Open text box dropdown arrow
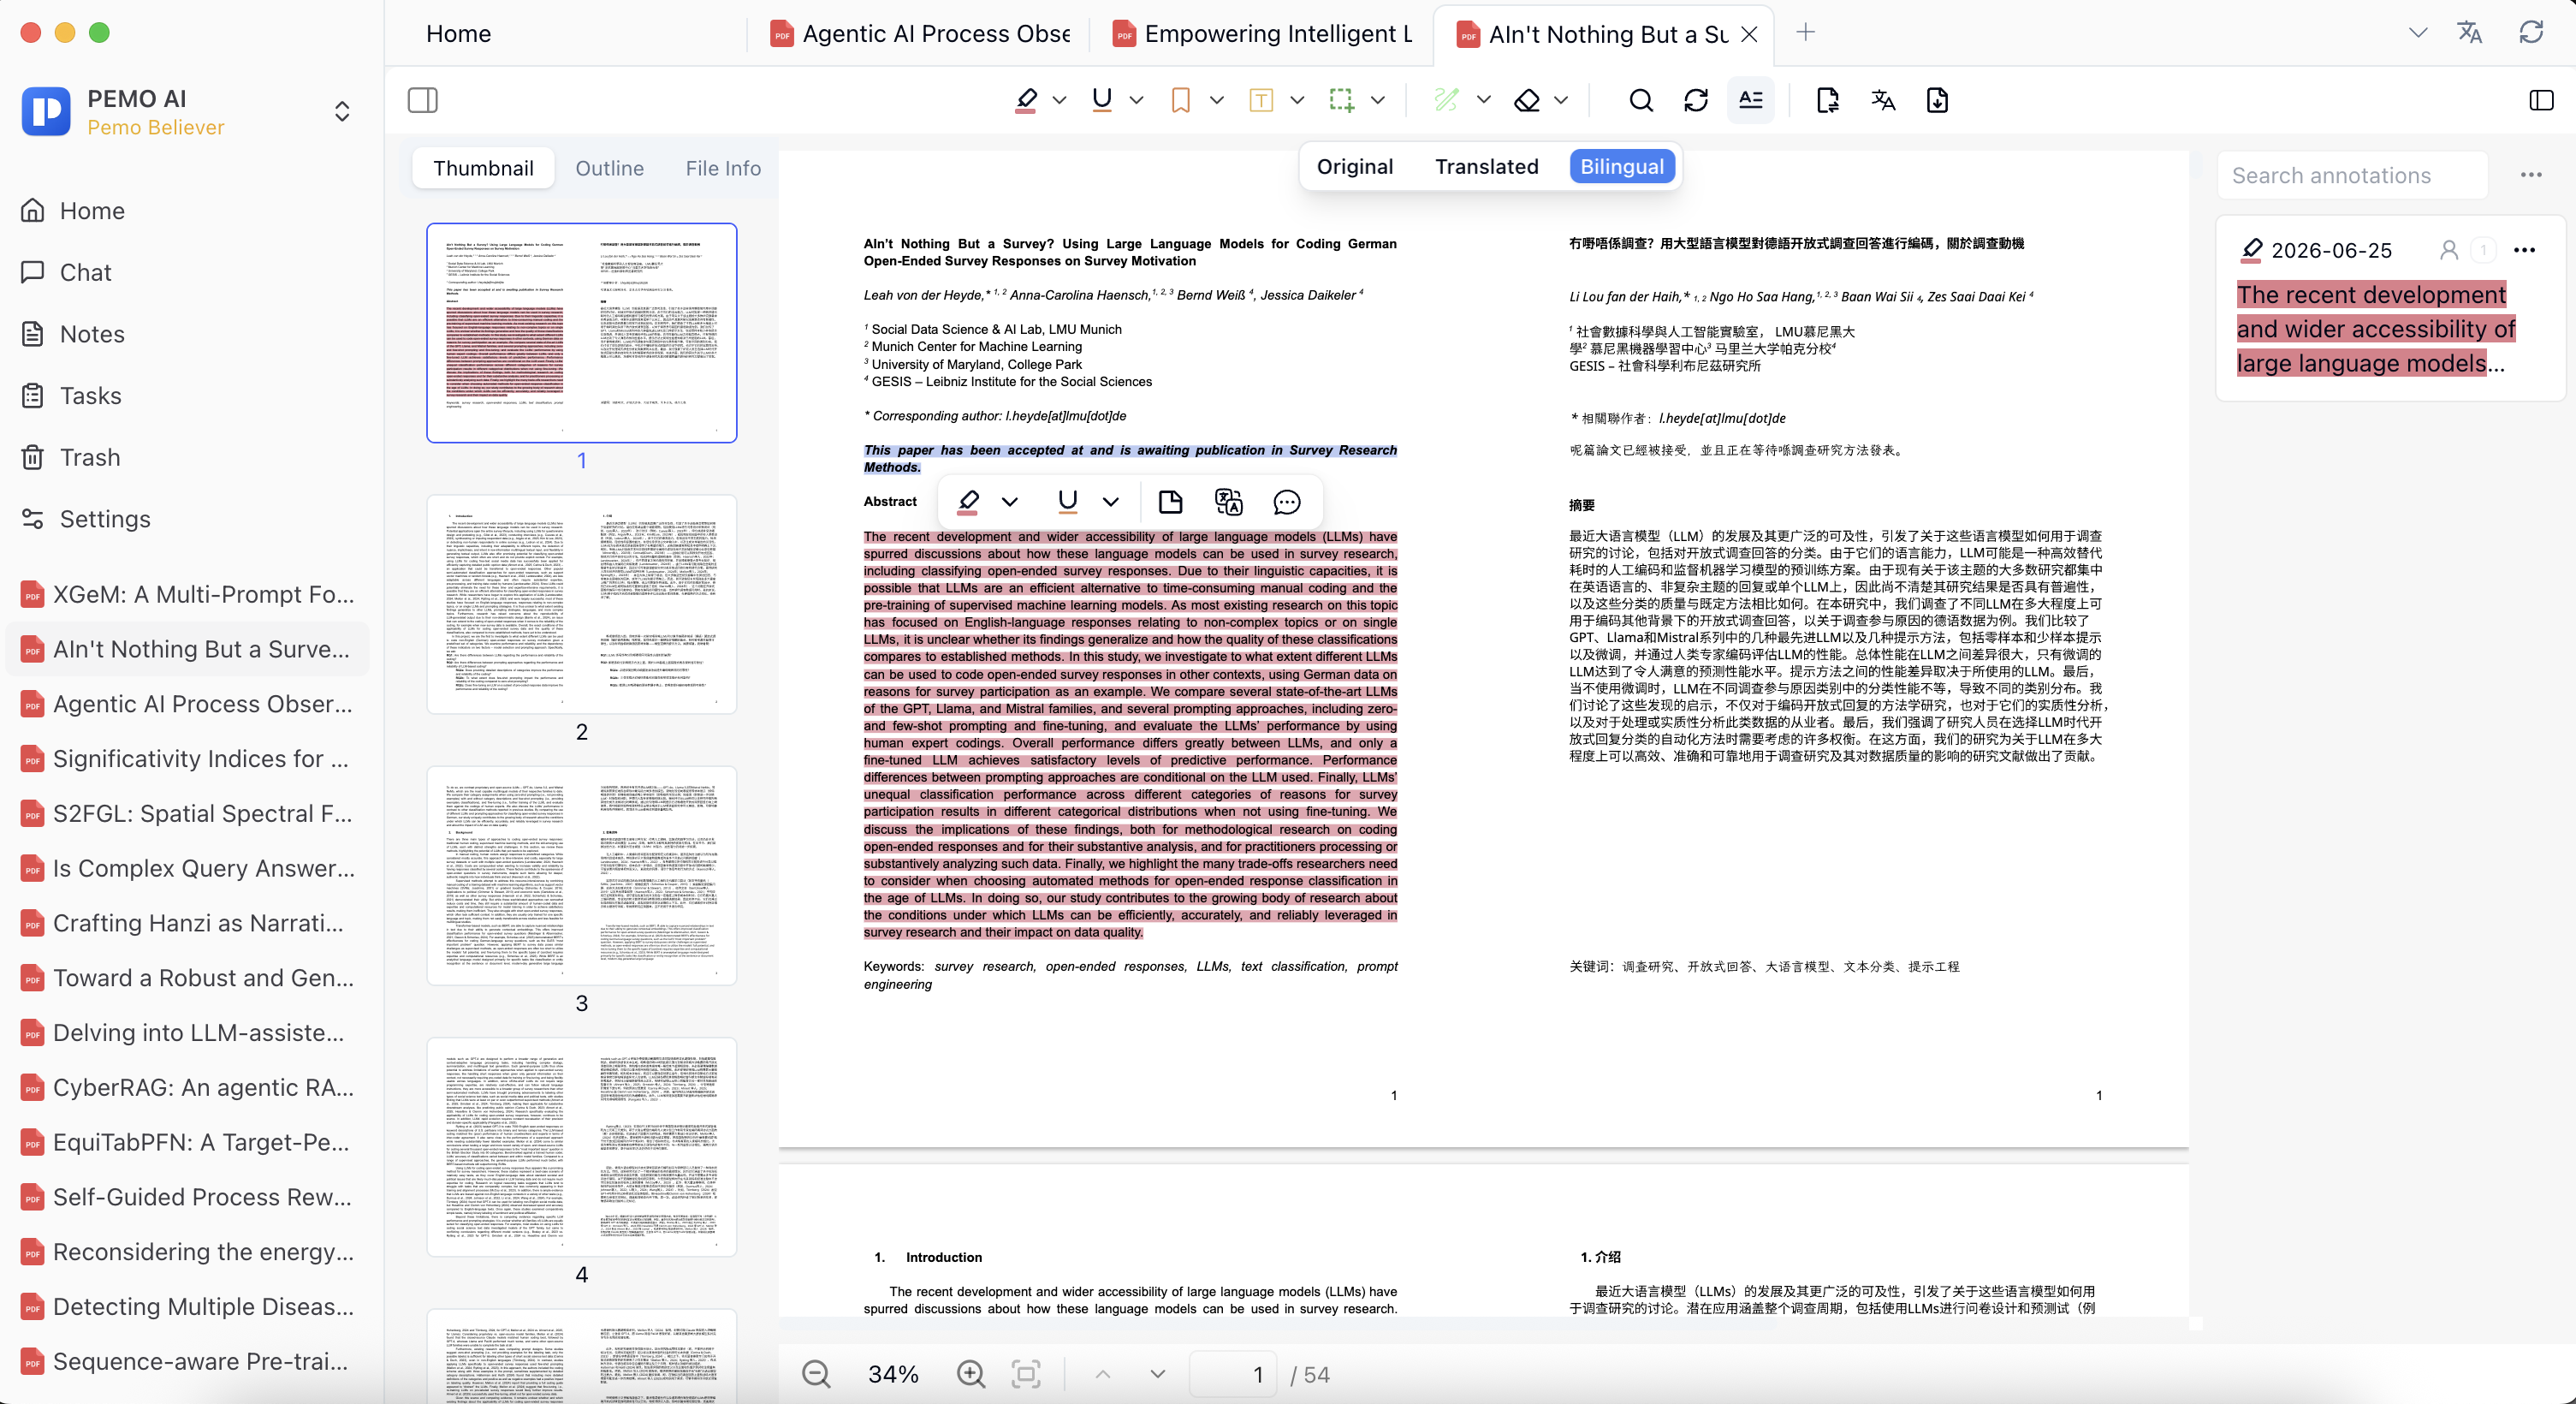This screenshot has height=1404, width=2576. click(1297, 100)
